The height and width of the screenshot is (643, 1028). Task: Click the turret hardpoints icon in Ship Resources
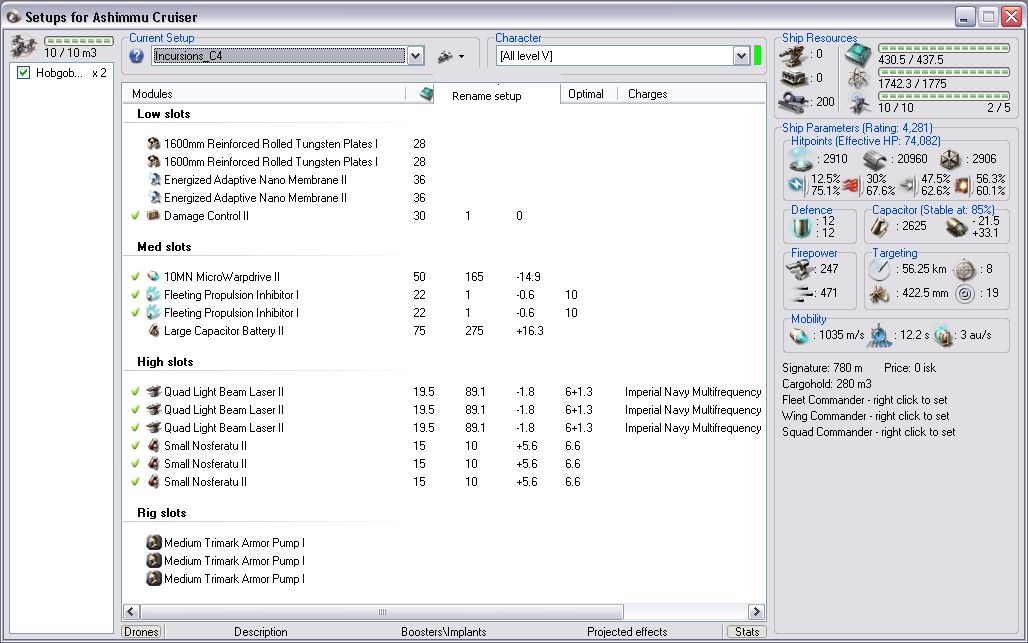793,55
